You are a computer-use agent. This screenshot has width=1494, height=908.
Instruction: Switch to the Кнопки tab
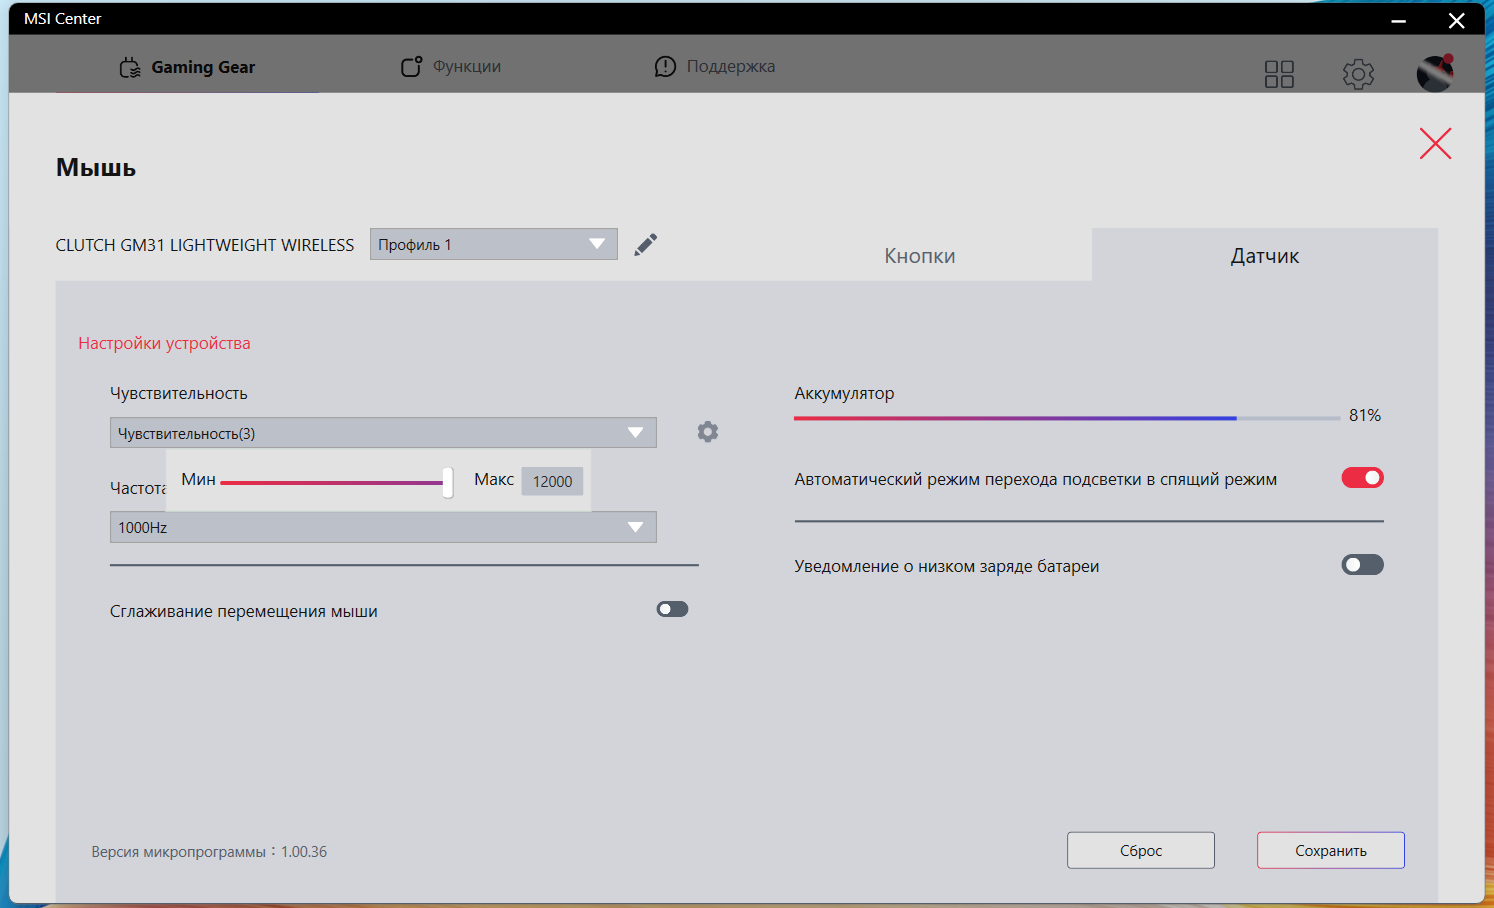click(919, 256)
